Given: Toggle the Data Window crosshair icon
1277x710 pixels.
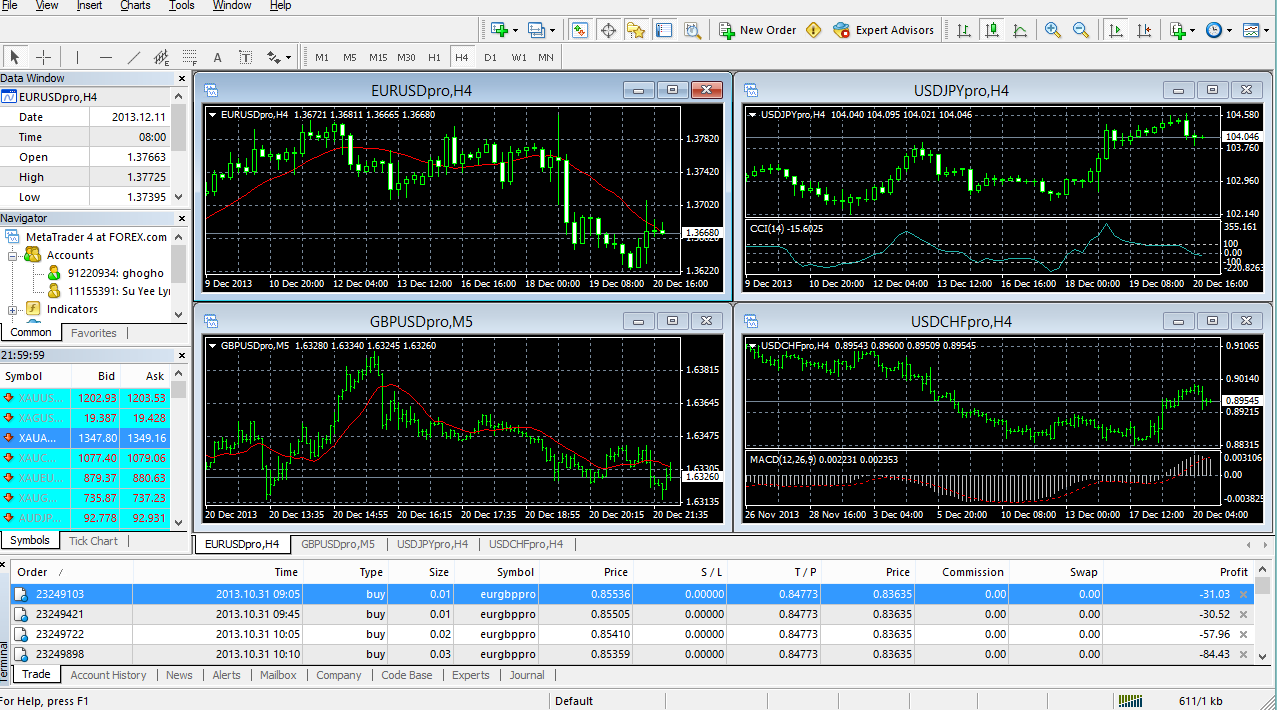Looking at the screenshot, I should pyautogui.click(x=608, y=30).
